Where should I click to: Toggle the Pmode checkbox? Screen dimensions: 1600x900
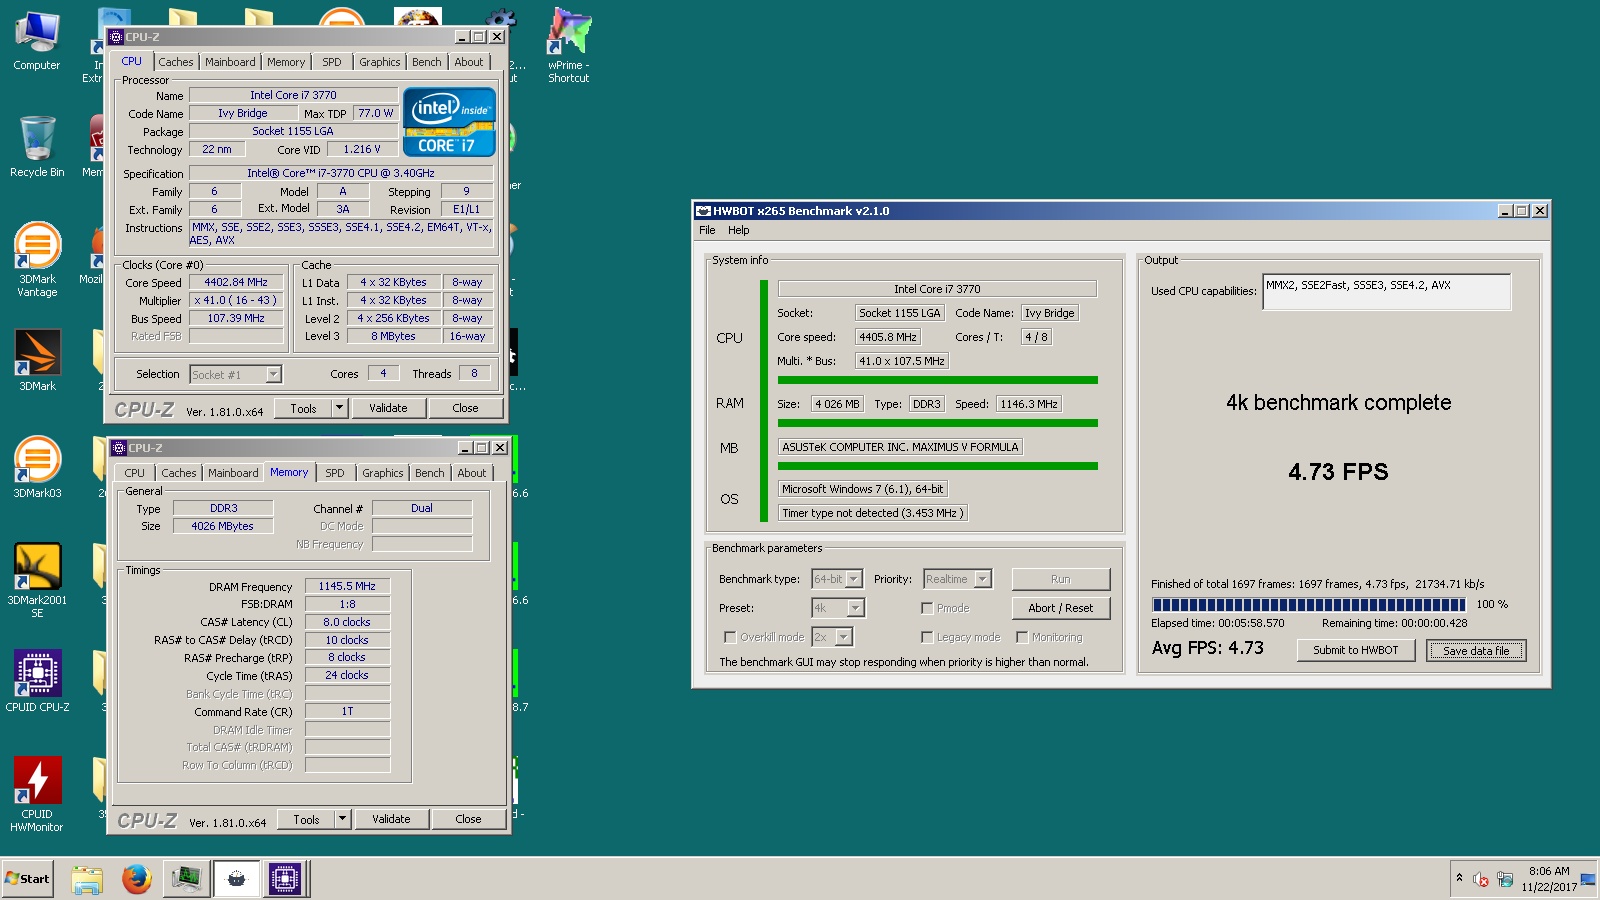927,608
